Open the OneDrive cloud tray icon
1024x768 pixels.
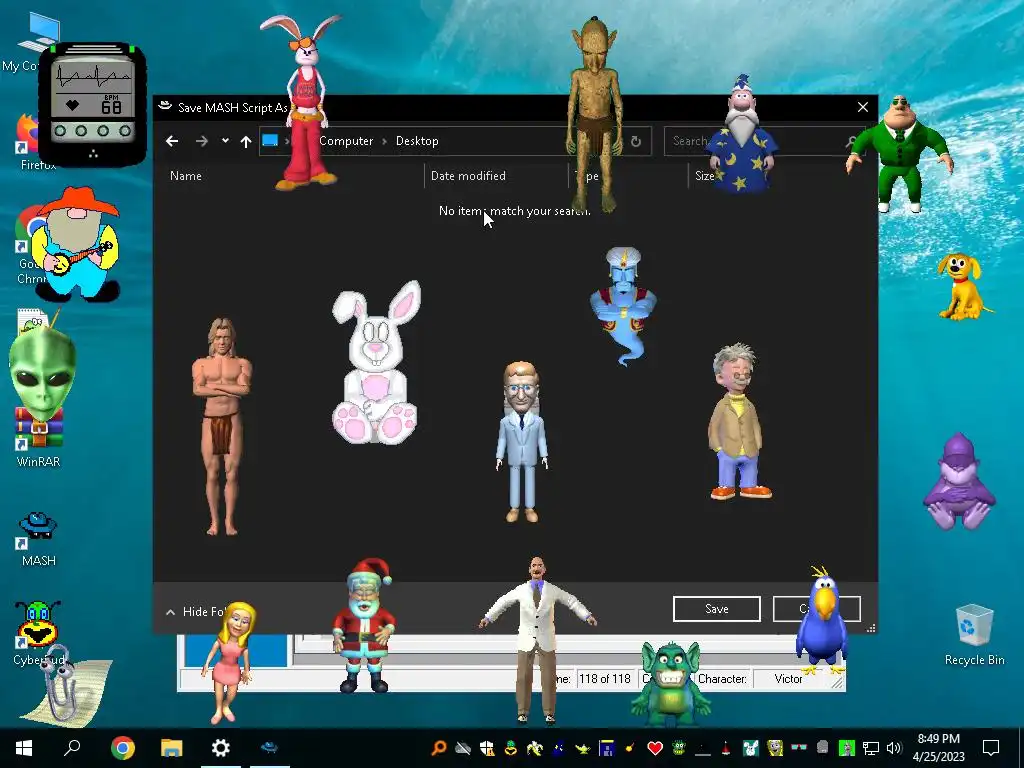(463, 748)
